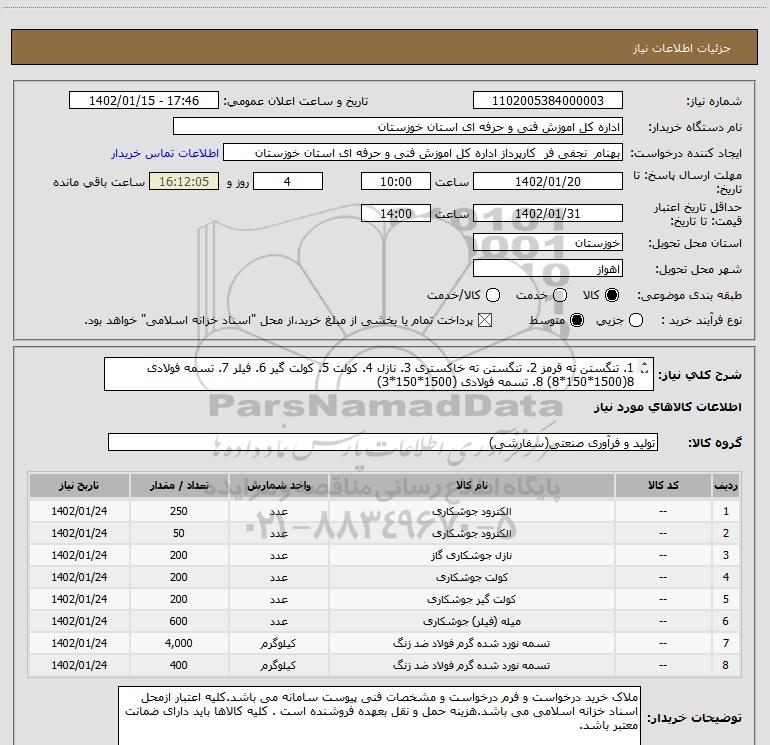Click the واحد شمارش column header
Screen dimensions: 770x745
click(x=278, y=485)
